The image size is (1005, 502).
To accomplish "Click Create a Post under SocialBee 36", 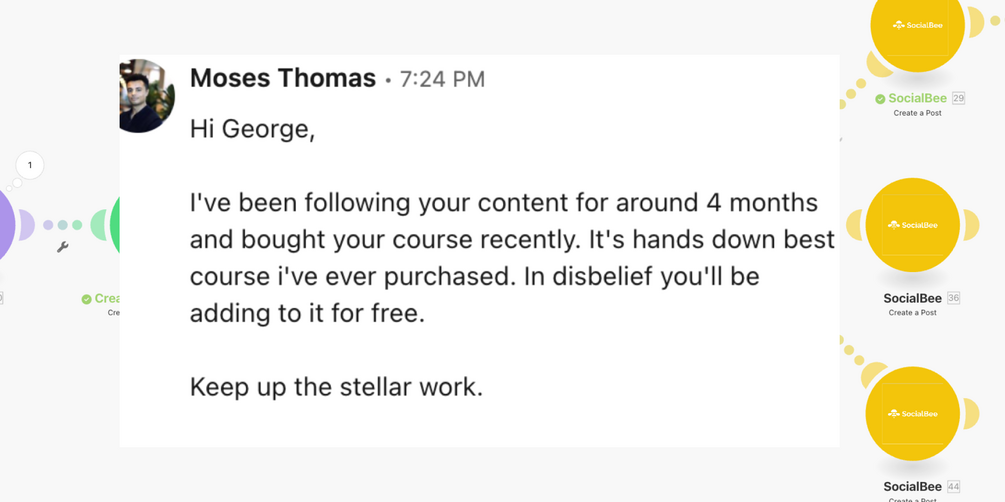I will coord(912,313).
